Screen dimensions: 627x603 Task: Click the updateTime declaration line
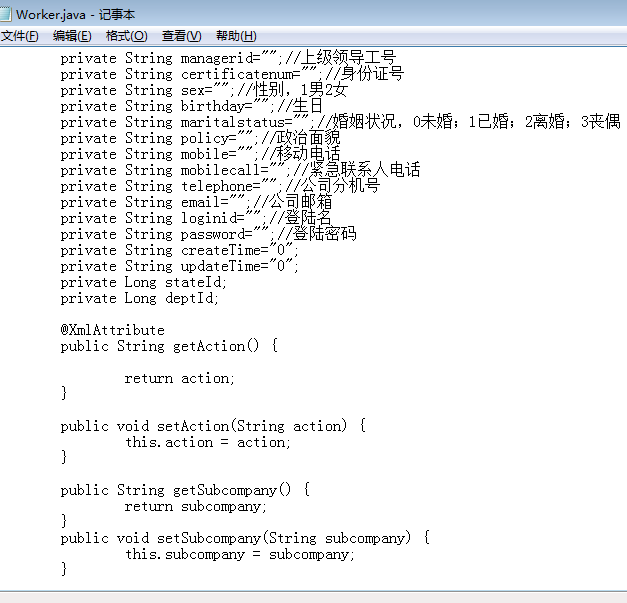point(180,266)
